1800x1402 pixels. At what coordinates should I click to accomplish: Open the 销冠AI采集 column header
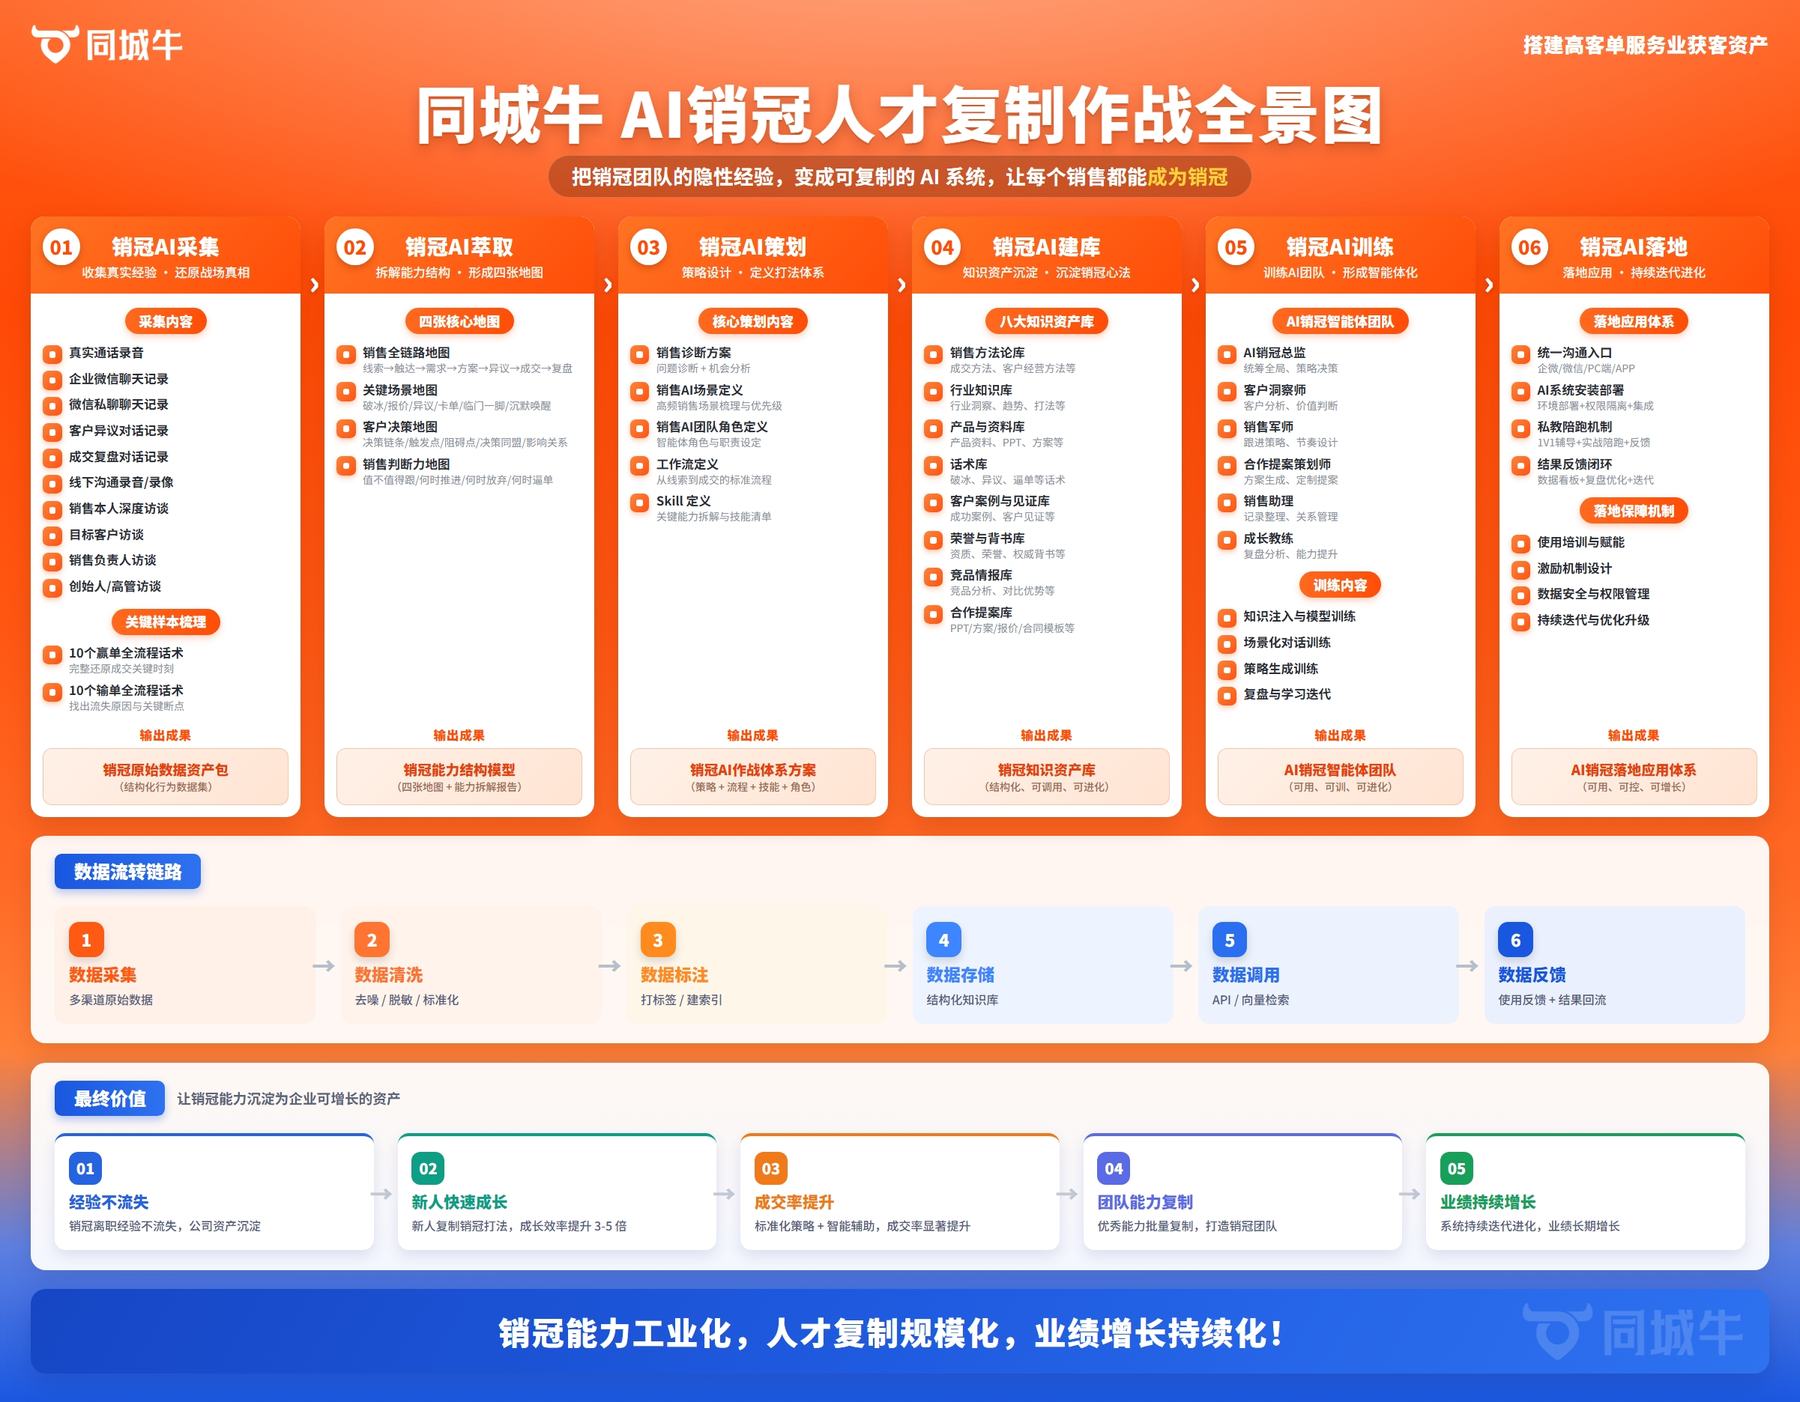pyautogui.click(x=166, y=255)
